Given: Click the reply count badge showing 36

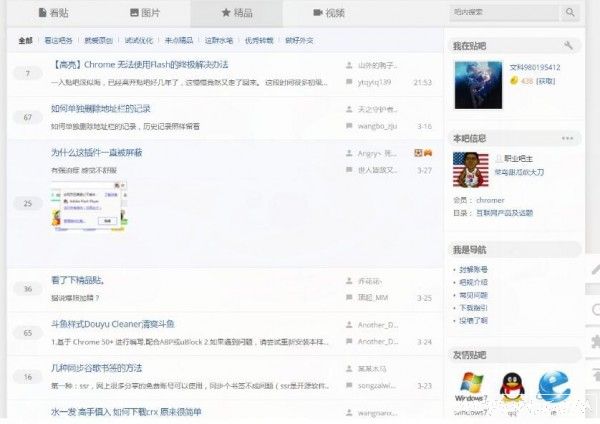Looking at the screenshot, I should [28, 289].
